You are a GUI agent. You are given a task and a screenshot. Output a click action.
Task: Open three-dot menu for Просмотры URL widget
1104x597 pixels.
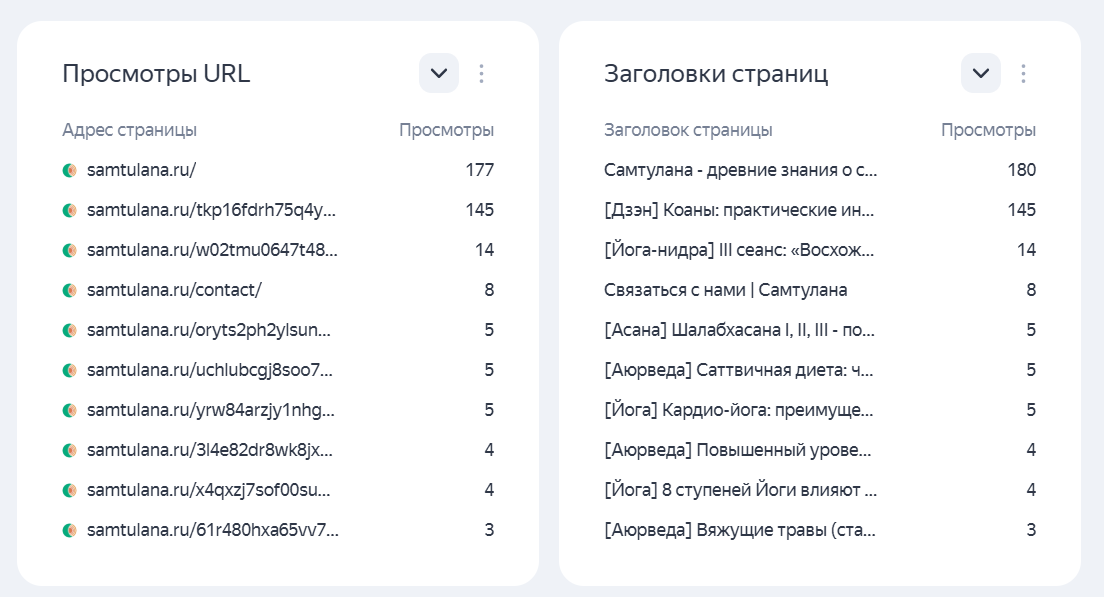click(482, 73)
